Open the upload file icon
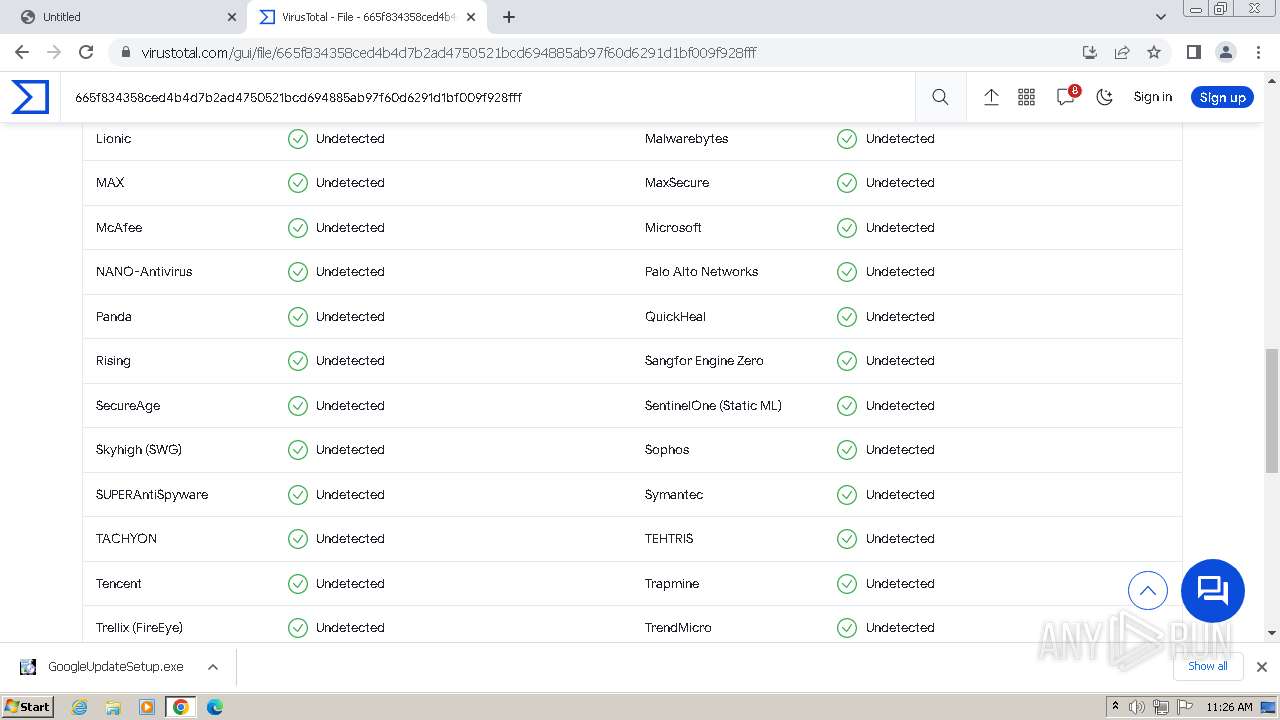 [x=991, y=97]
